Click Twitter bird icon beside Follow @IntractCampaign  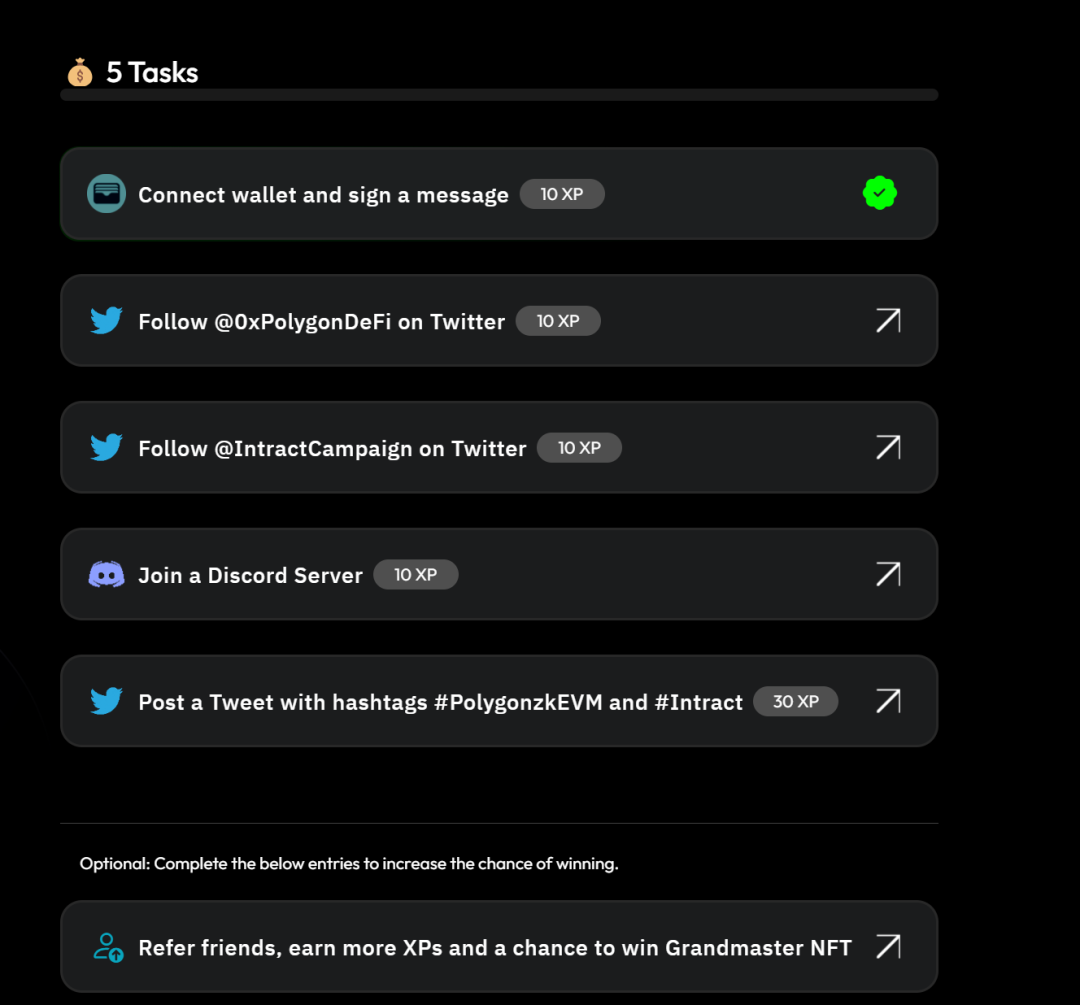click(x=106, y=447)
